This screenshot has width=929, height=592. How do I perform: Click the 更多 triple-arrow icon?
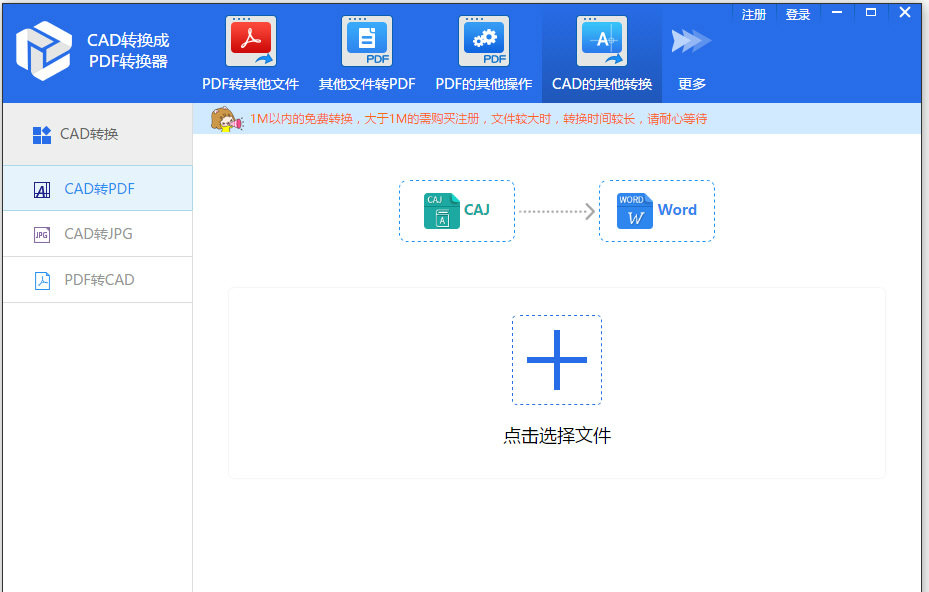[690, 40]
